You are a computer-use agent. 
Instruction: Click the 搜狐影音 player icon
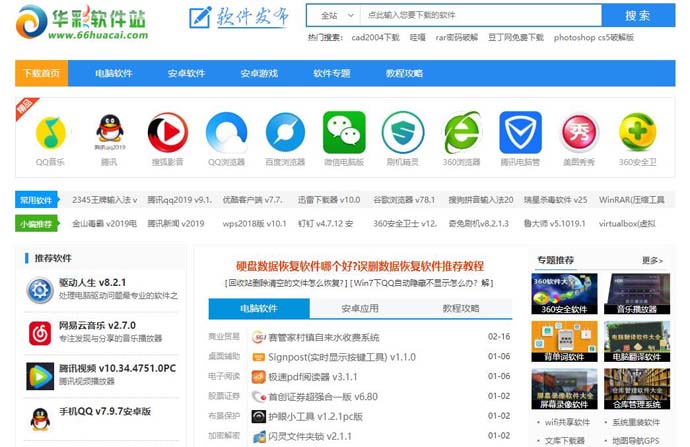(168, 132)
